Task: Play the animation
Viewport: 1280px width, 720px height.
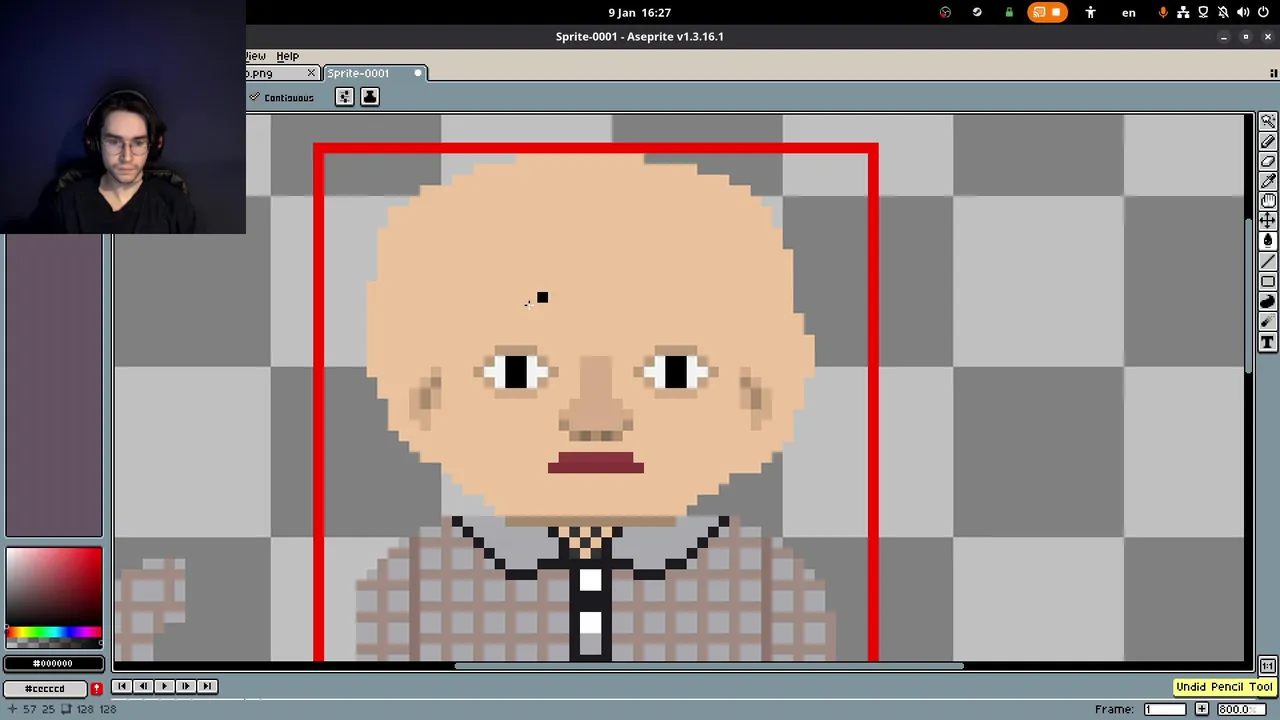Action: tap(164, 686)
